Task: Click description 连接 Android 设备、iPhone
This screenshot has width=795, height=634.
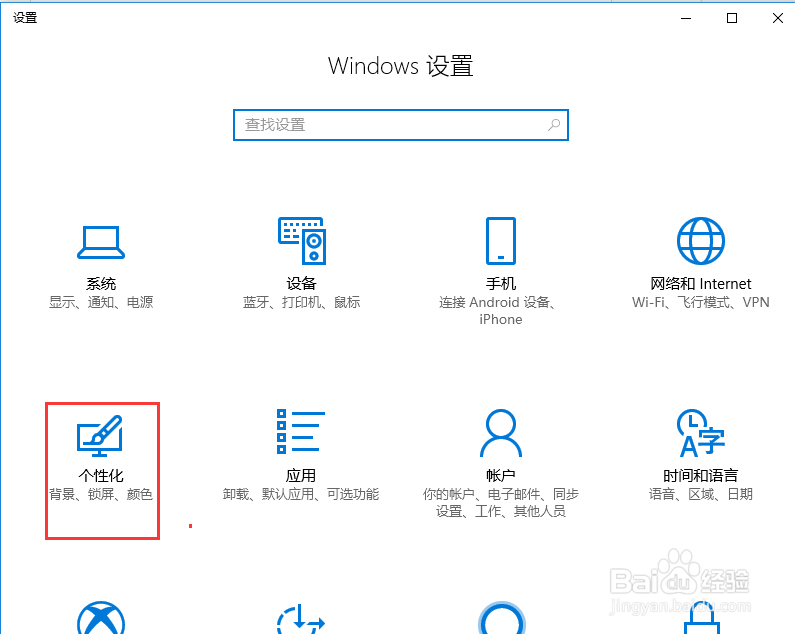Action: tap(497, 310)
